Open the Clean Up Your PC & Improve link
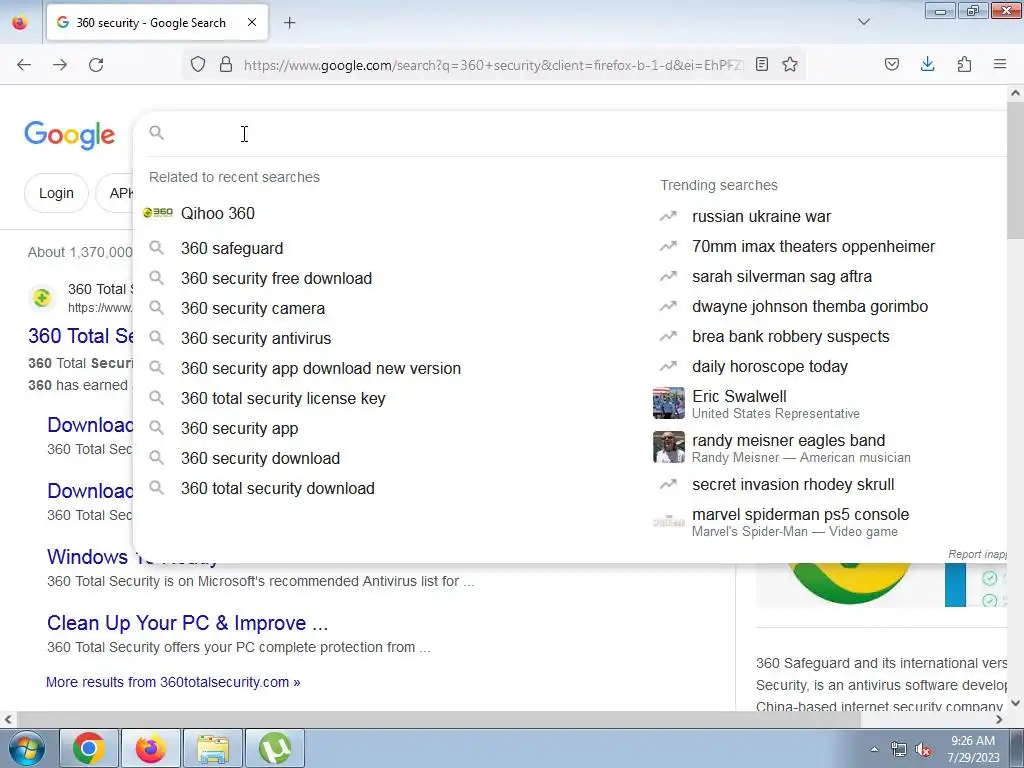The image size is (1024, 768). point(187,623)
